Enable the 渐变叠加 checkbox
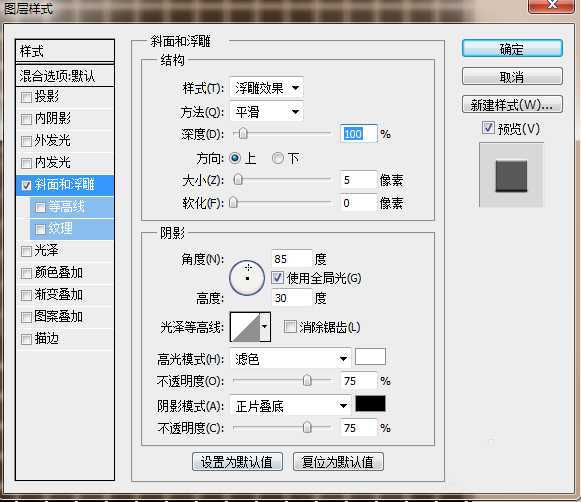The image size is (581, 502). (26, 295)
